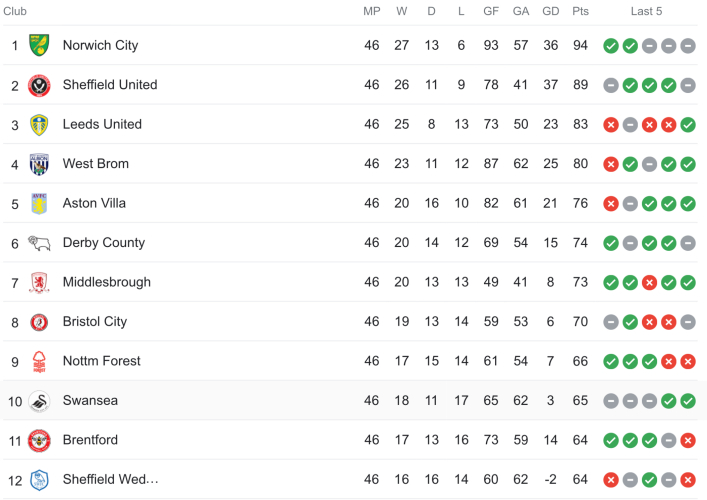Click the Club column header
This screenshot has height=500, width=707.
click(x=15, y=12)
